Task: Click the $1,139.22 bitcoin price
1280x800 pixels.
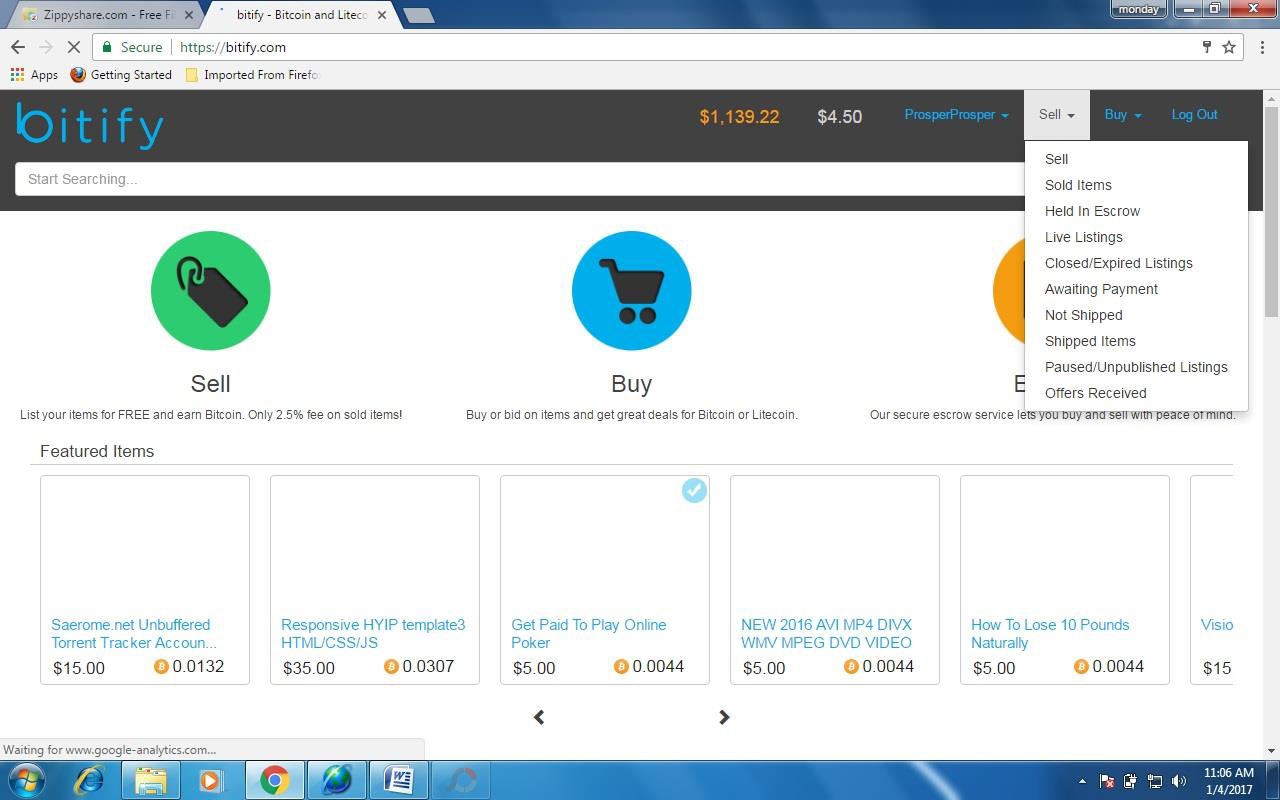Action: (x=739, y=117)
